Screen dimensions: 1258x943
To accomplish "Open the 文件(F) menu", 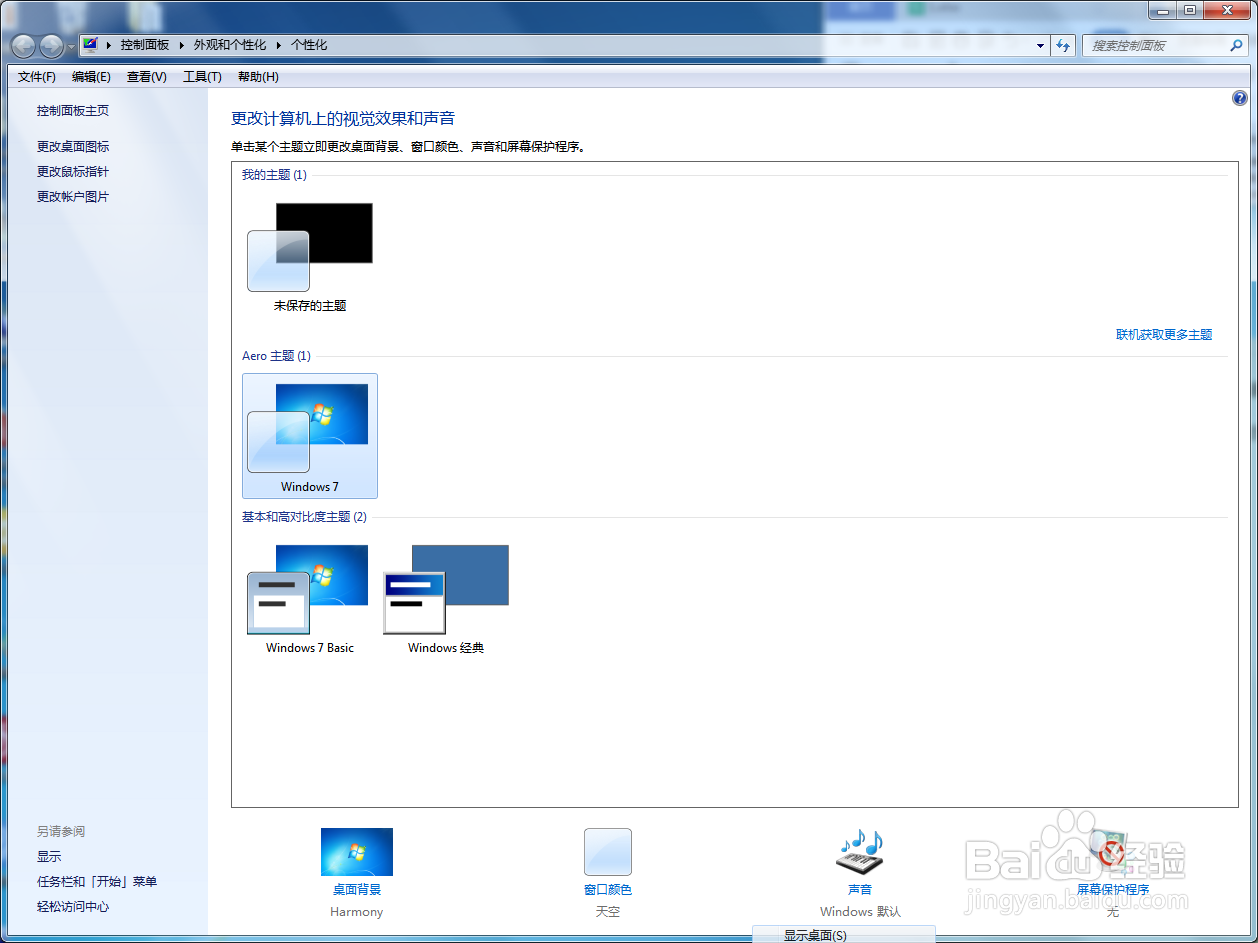I will [37, 77].
